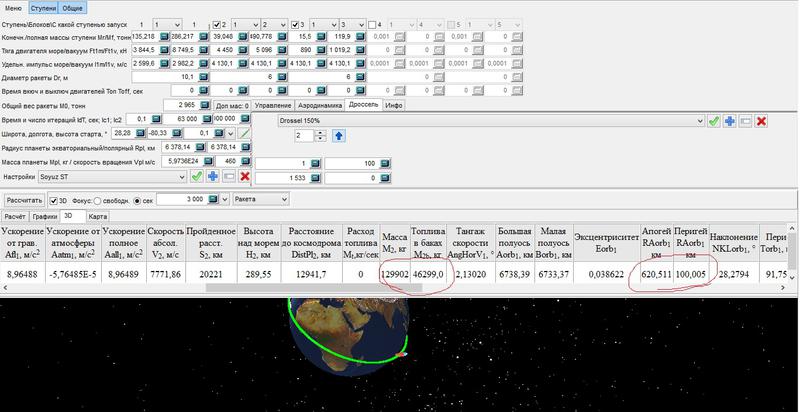Image resolution: width=800 pixels, height=412 pixels.
Task: Switch to the Карта tab
Action: point(97,217)
